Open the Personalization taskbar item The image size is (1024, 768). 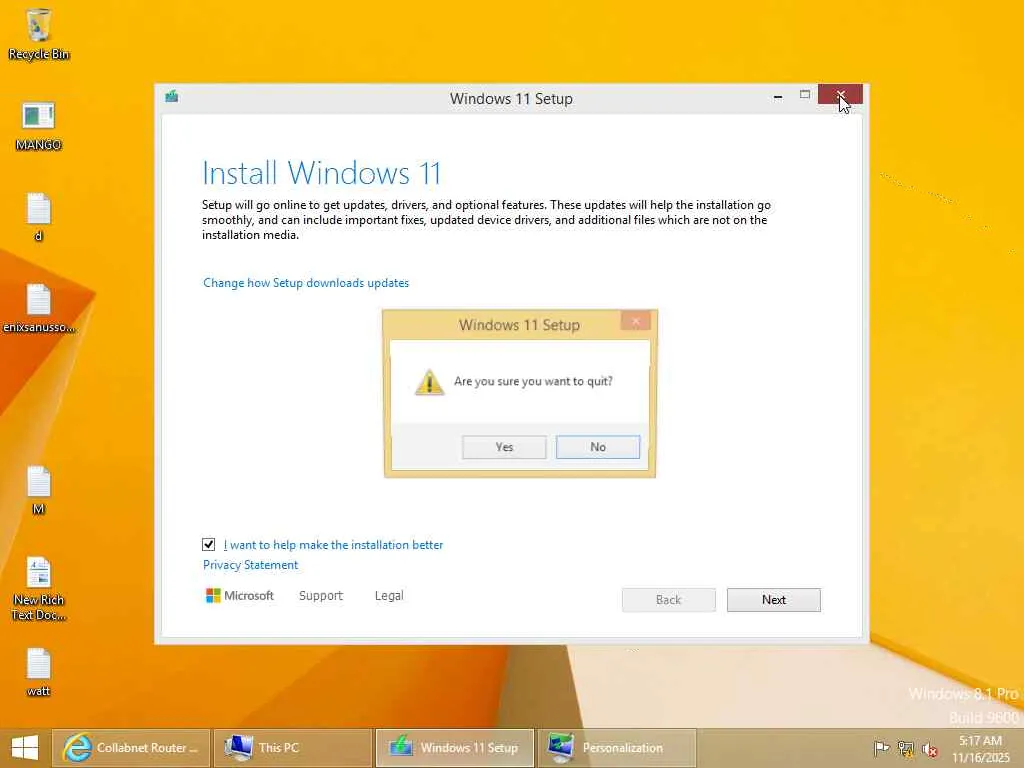[x=617, y=748]
